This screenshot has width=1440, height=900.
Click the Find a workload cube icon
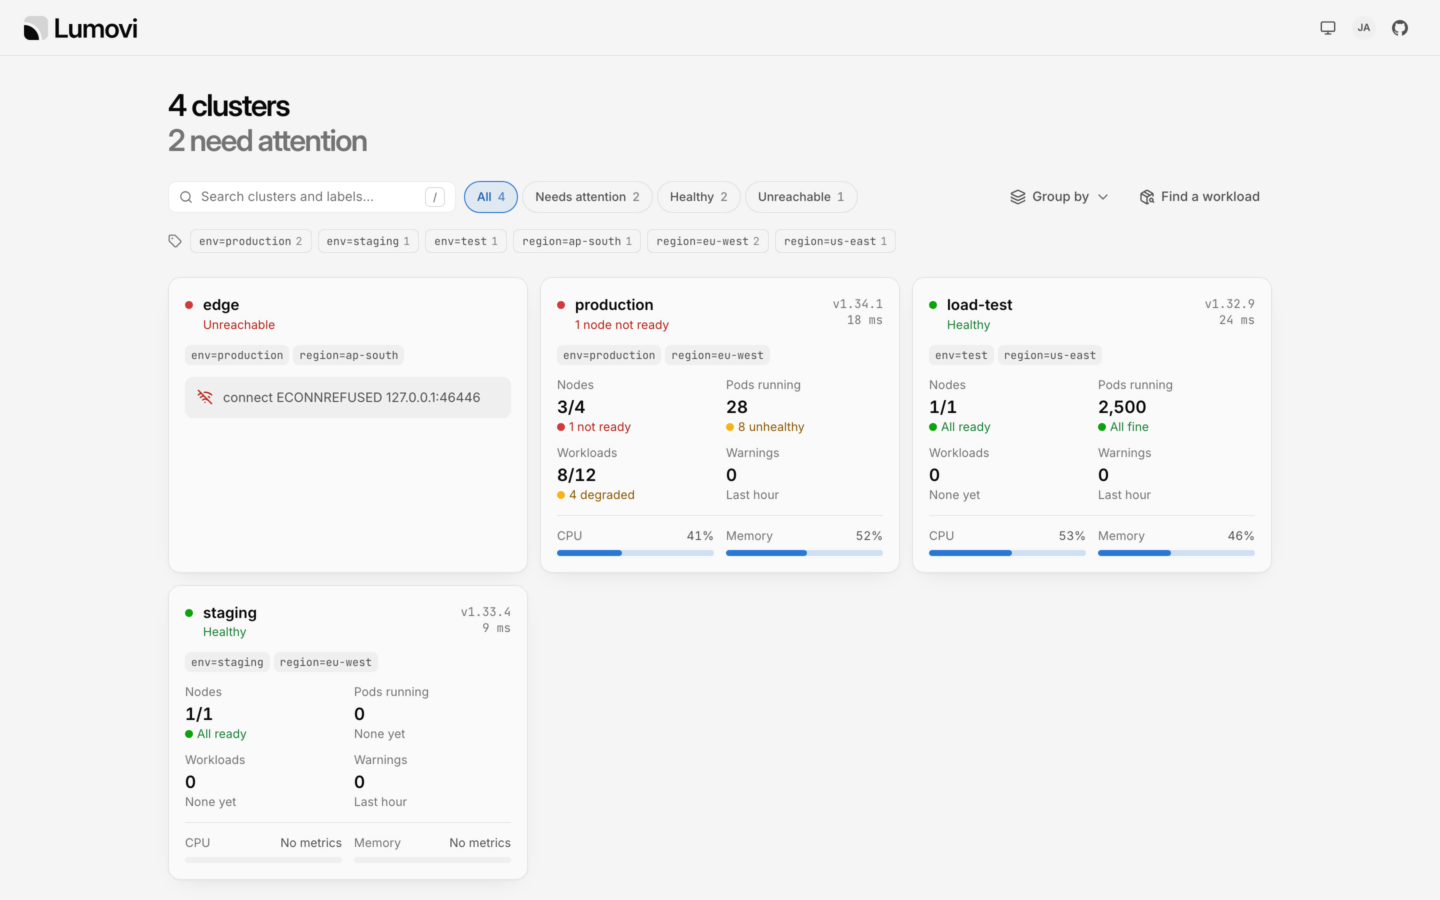(1147, 197)
